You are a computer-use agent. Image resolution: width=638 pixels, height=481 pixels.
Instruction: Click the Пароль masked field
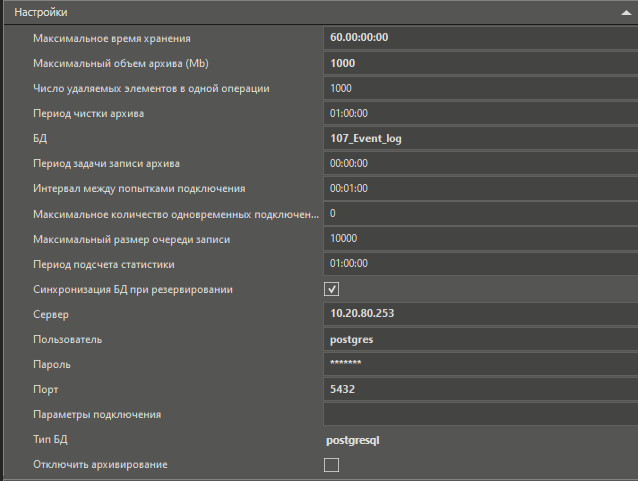coord(481,364)
